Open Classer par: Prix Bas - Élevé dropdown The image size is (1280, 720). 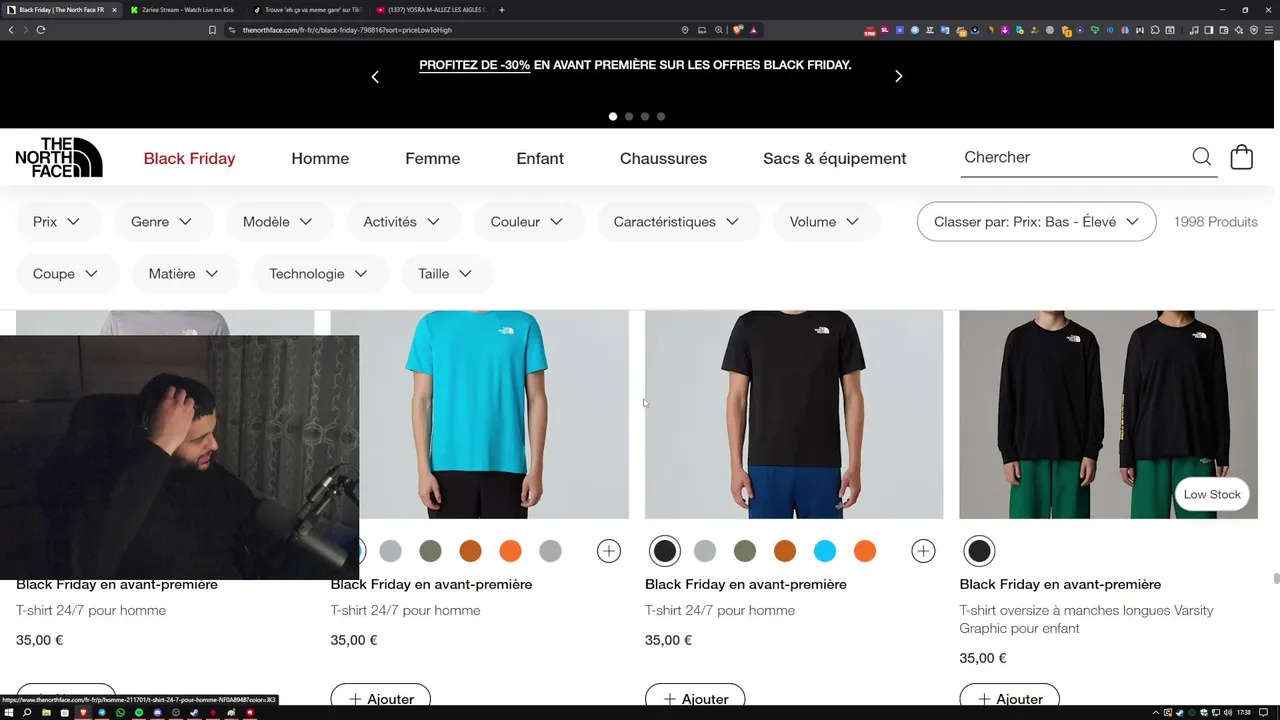click(x=1037, y=222)
